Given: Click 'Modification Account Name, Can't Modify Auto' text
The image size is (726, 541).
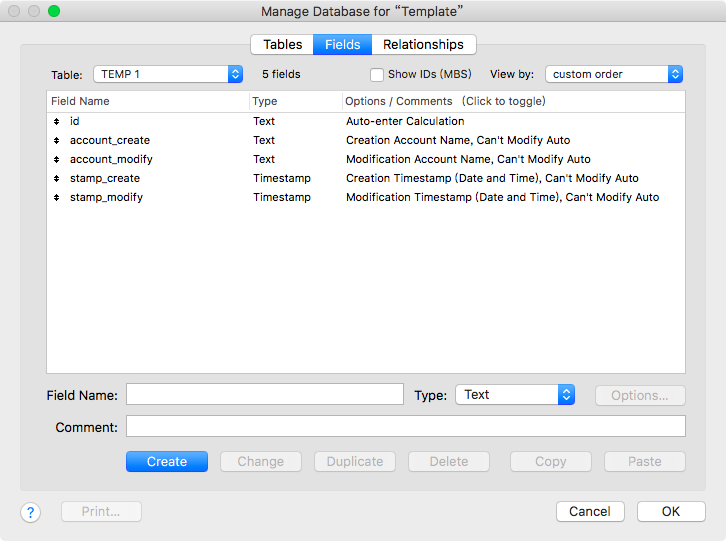Looking at the screenshot, I should pyautogui.click(x=468, y=159).
